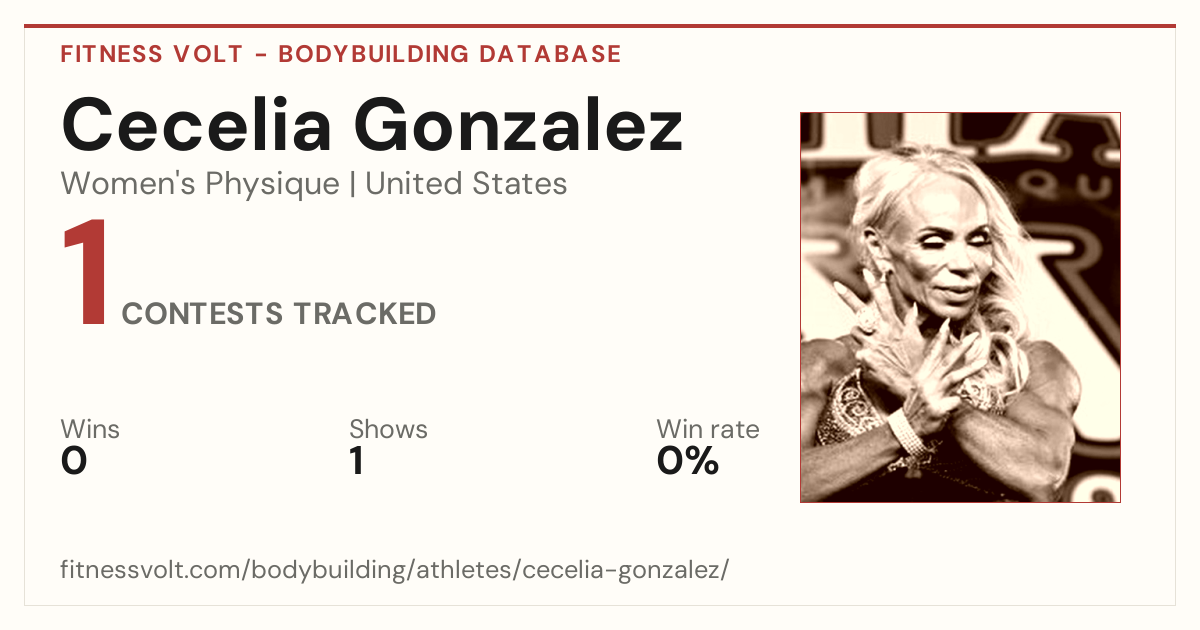
Task: Click the athlete photo thumbnail
Action: [x=960, y=307]
